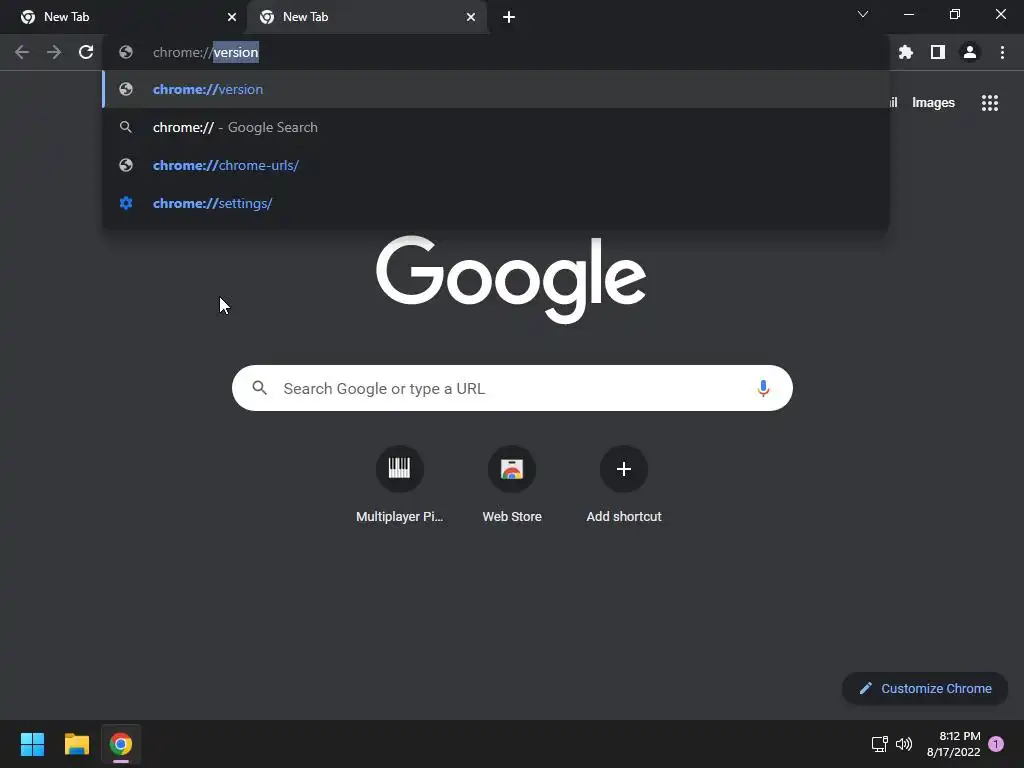The height and width of the screenshot is (768, 1024).
Task: Open Chrome's three-dot menu
Action: [x=1002, y=52]
